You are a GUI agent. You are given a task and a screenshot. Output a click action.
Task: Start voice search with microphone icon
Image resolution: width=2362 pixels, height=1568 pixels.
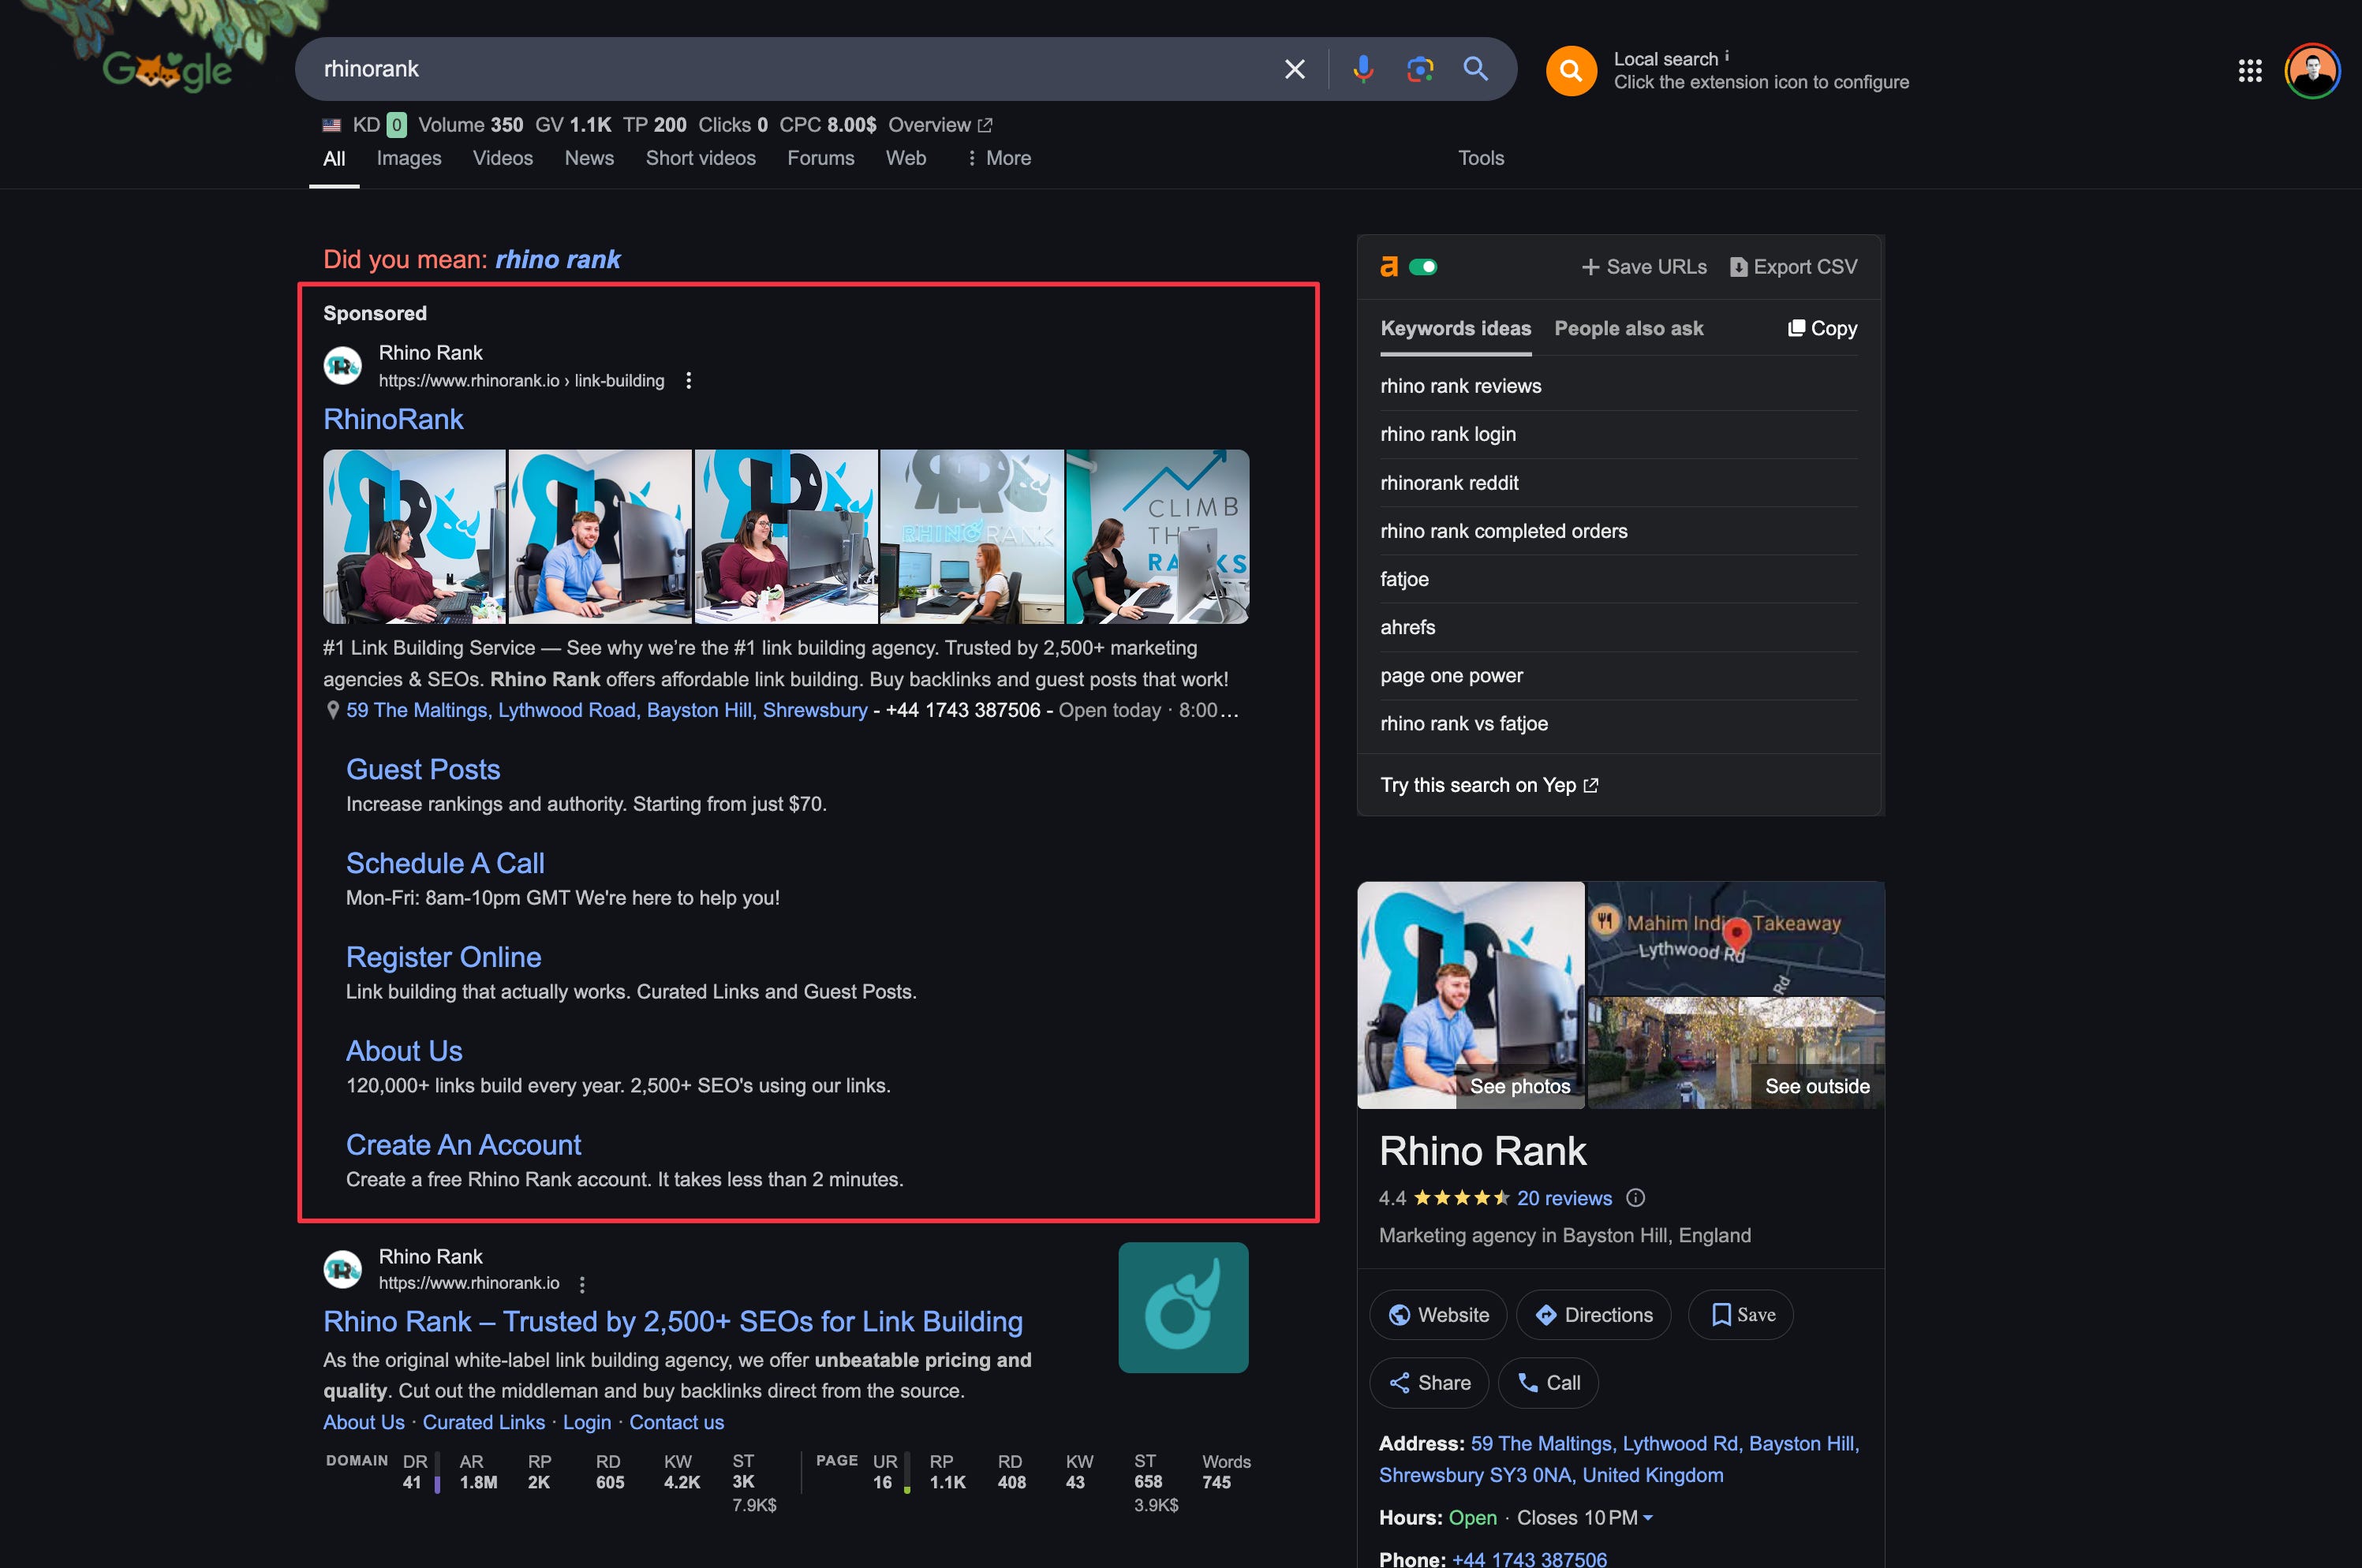[1362, 69]
